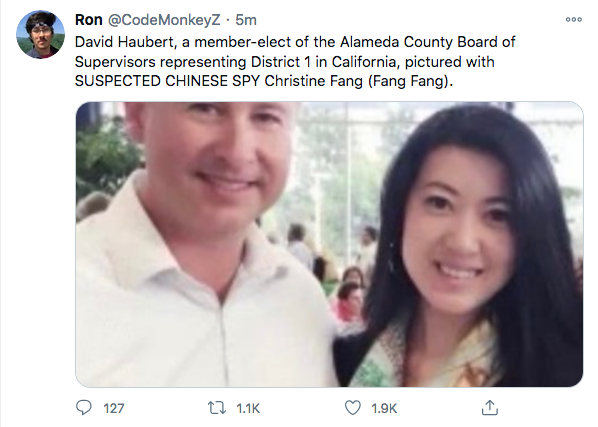Open the reply speech bubble icon
The width and height of the screenshot is (598, 427).
pyautogui.click(x=84, y=408)
